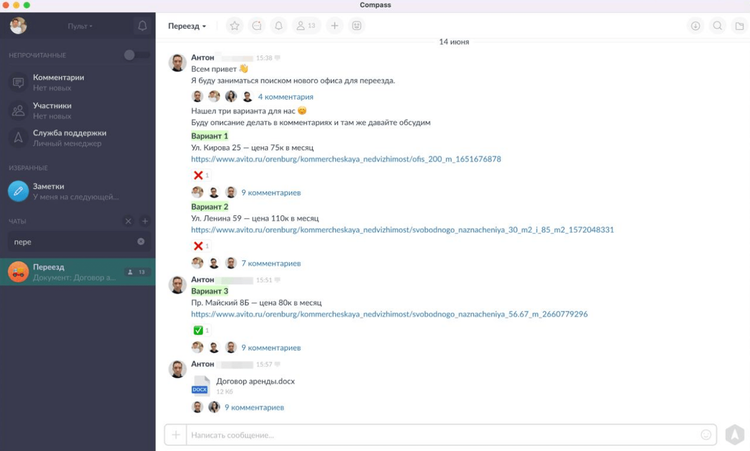Image resolution: width=750 pixels, height=451 pixels.
Task: Open search in chat at top right
Action: coord(717,26)
